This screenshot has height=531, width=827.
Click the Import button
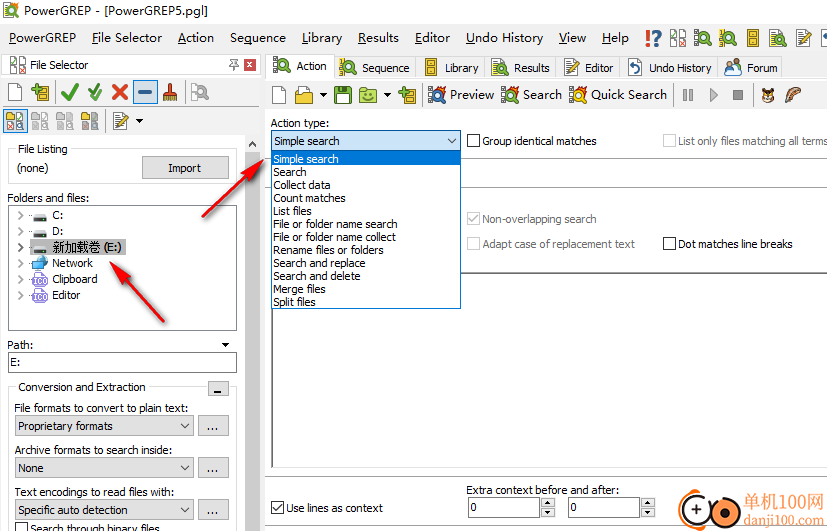pos(185,168)
